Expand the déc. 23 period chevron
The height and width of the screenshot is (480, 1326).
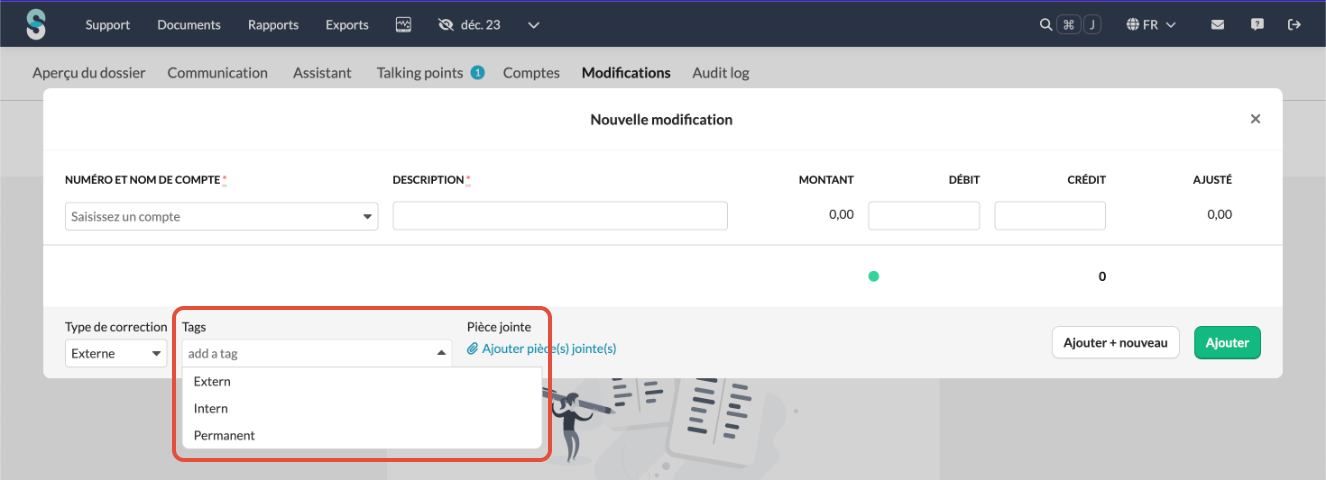coord(533,25)
